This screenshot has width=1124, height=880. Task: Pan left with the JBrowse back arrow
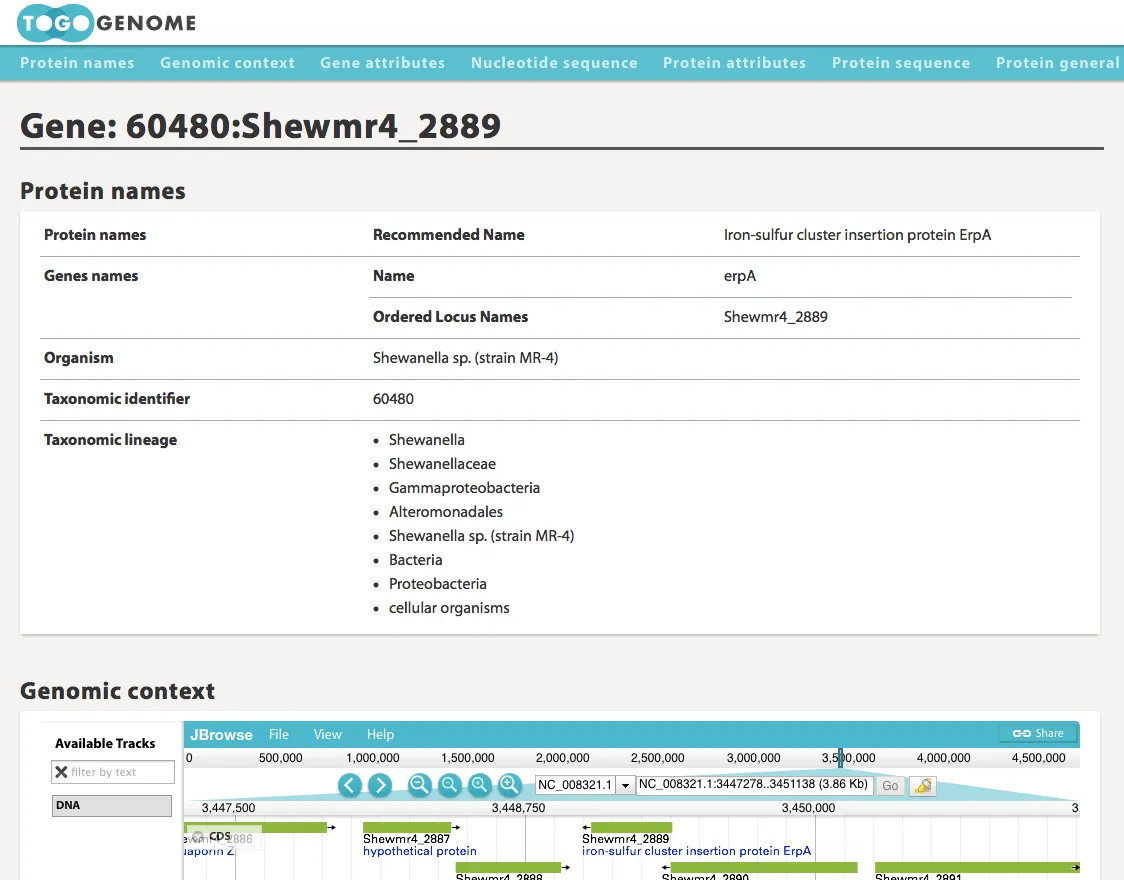click(350, 785)
